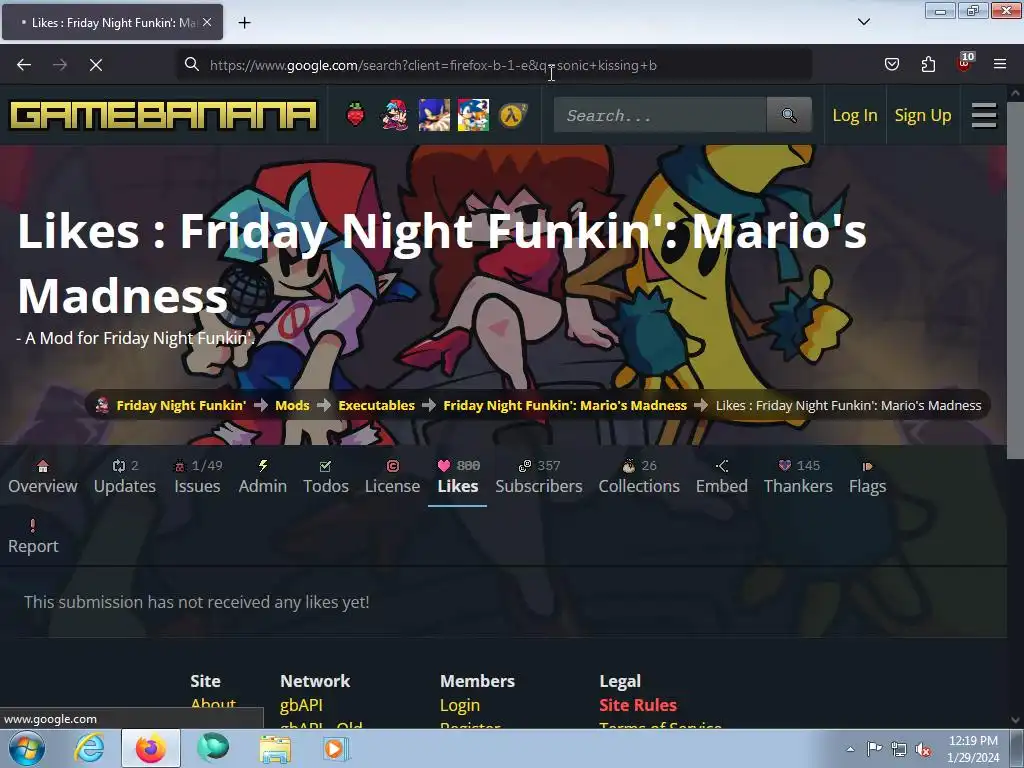Screen dimensions: 1024x768
Task: Open File Explorer folder on taskbar
Action: point(275,749)
